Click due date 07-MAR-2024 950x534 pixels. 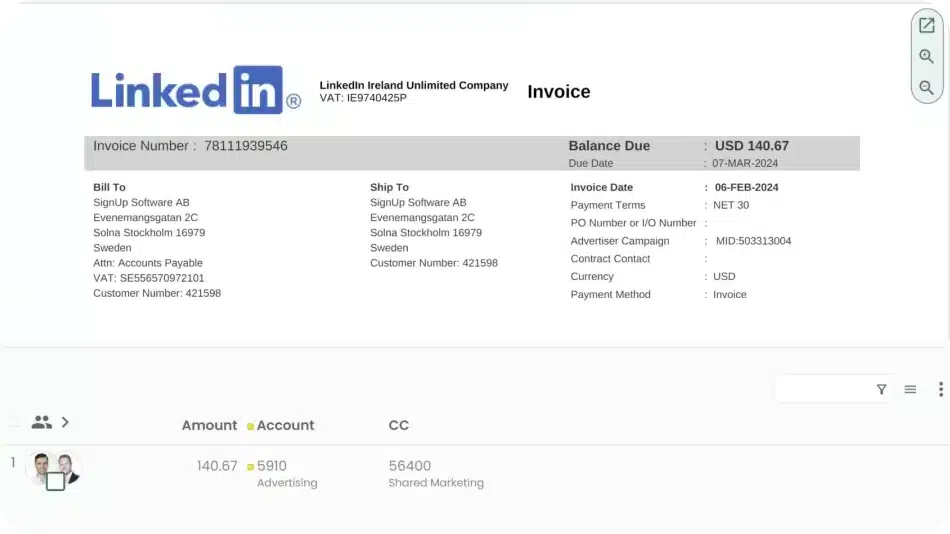(745, 164)
